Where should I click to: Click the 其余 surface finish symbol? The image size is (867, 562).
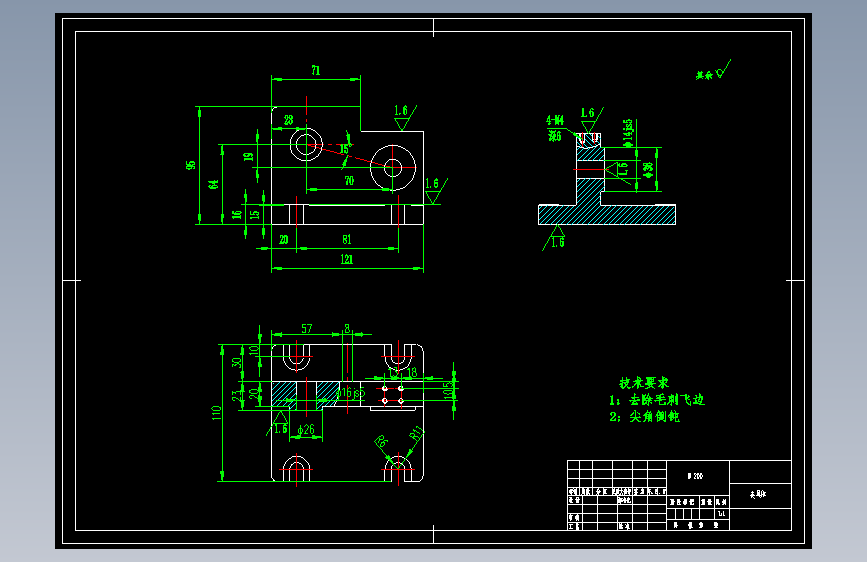713,71
